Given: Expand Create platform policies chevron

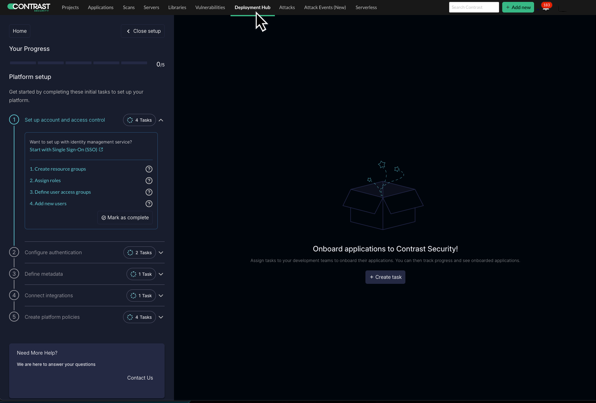Looking at the screenshot, I should point(161,317).
